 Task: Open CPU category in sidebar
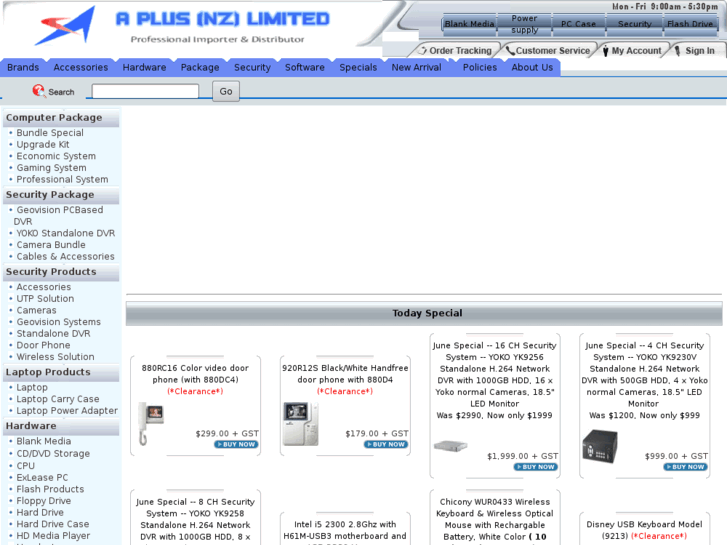pyautogui.click(x=26, y=466)
